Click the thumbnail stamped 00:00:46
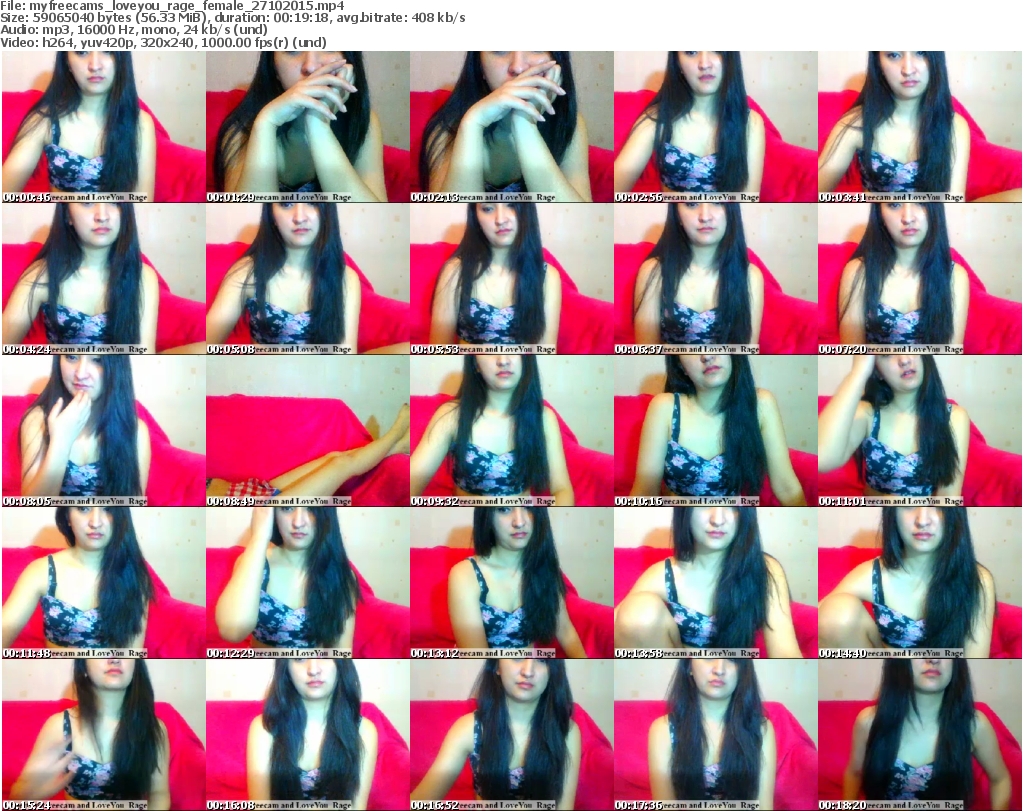Image resolution: width=1024 pixels, height=811 pixels. [x=104, y=127]
